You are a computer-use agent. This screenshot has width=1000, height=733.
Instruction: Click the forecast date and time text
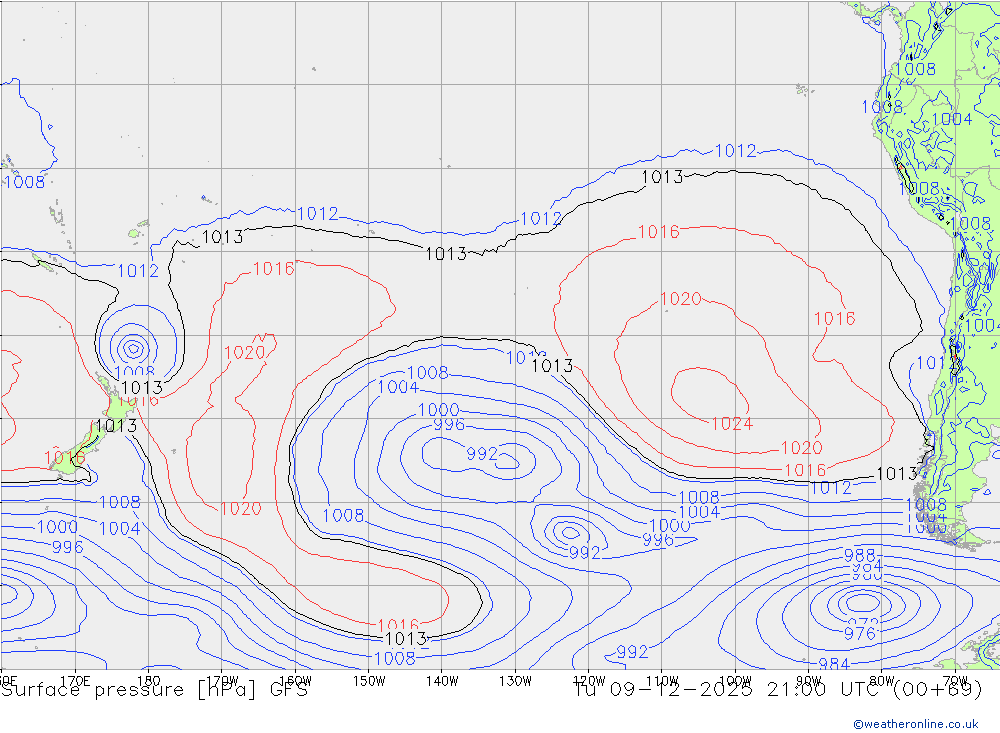pos(778,689)
